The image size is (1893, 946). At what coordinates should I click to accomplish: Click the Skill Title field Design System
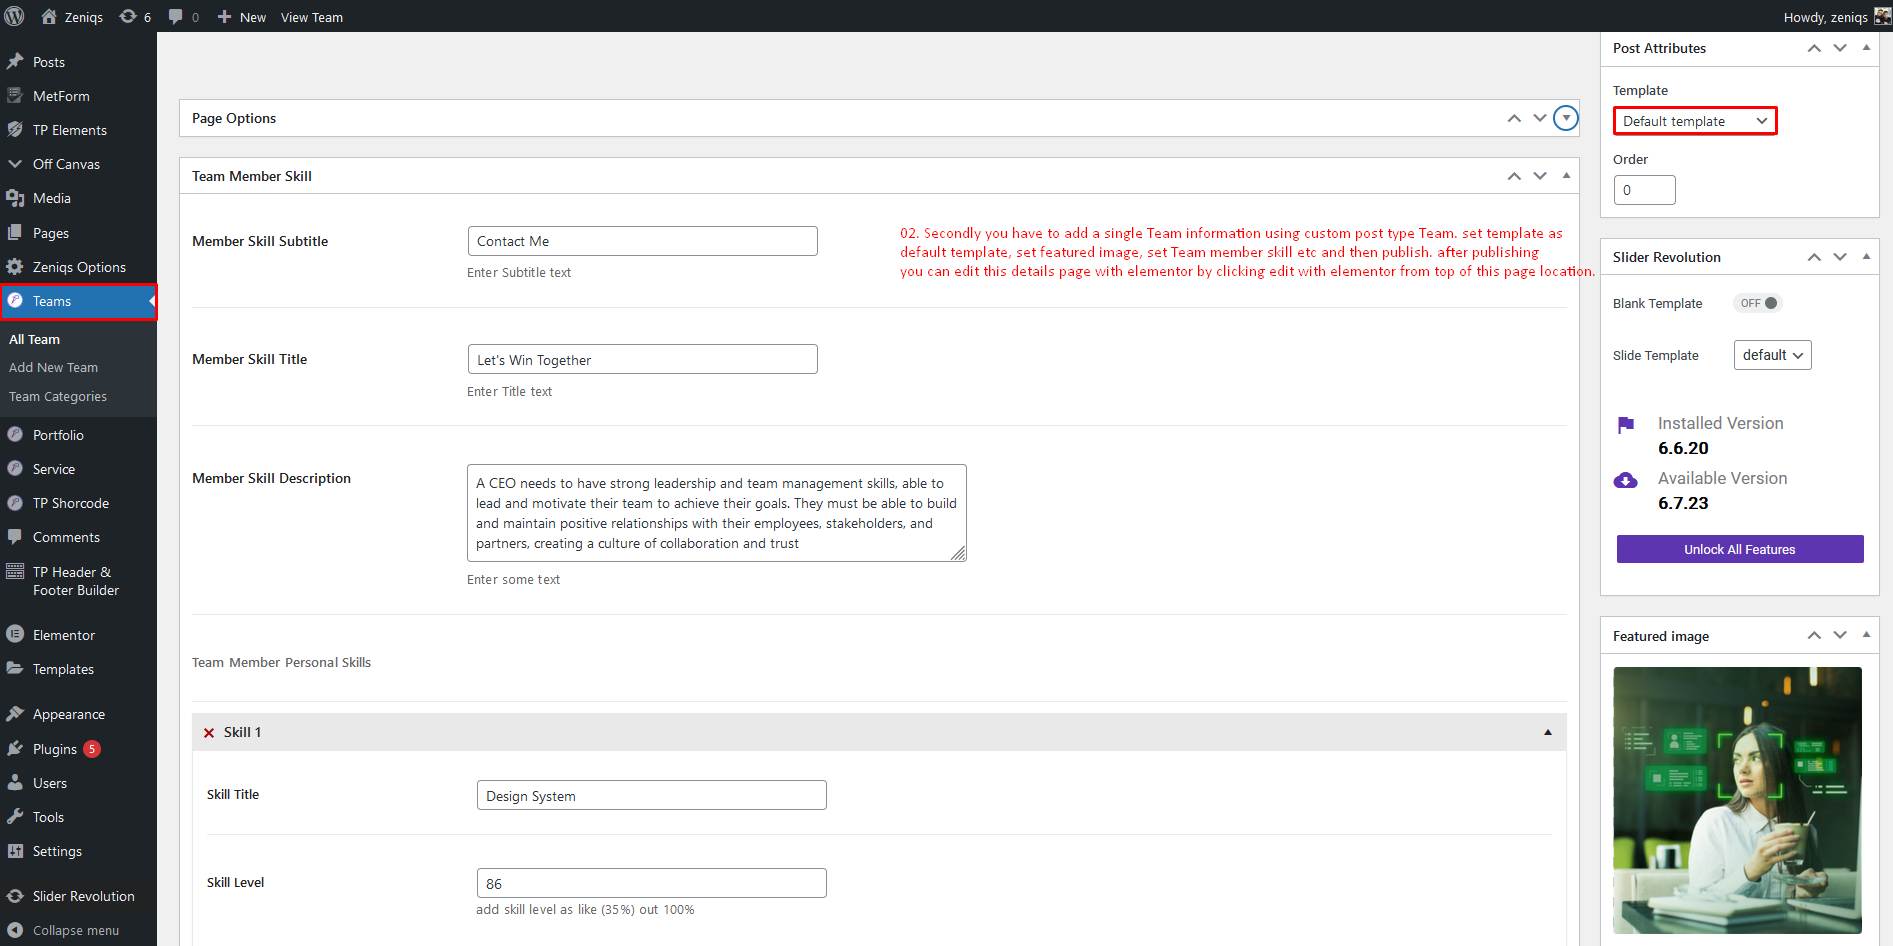click(x=652, y=796)
